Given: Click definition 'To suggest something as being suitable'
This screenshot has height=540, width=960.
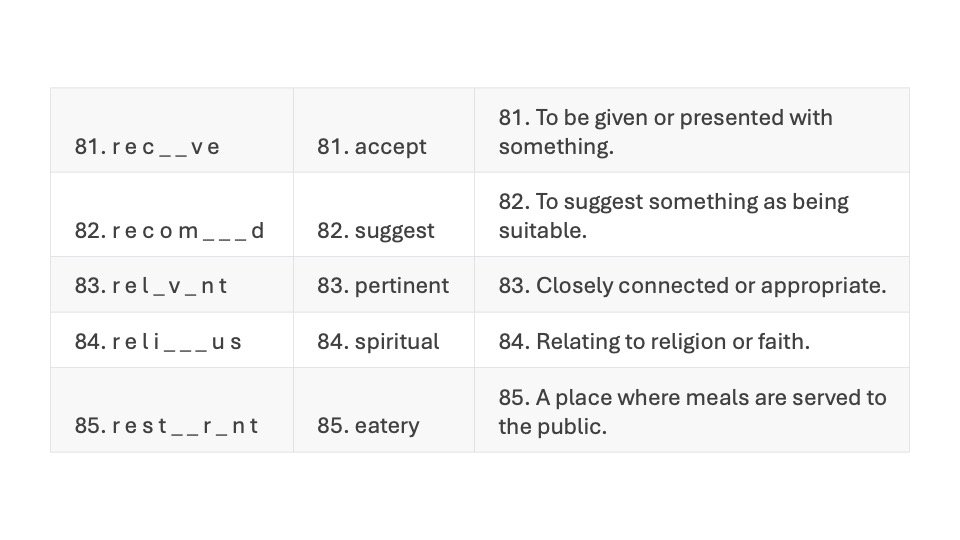Looking at the screenshot, I should click(673, 216).
